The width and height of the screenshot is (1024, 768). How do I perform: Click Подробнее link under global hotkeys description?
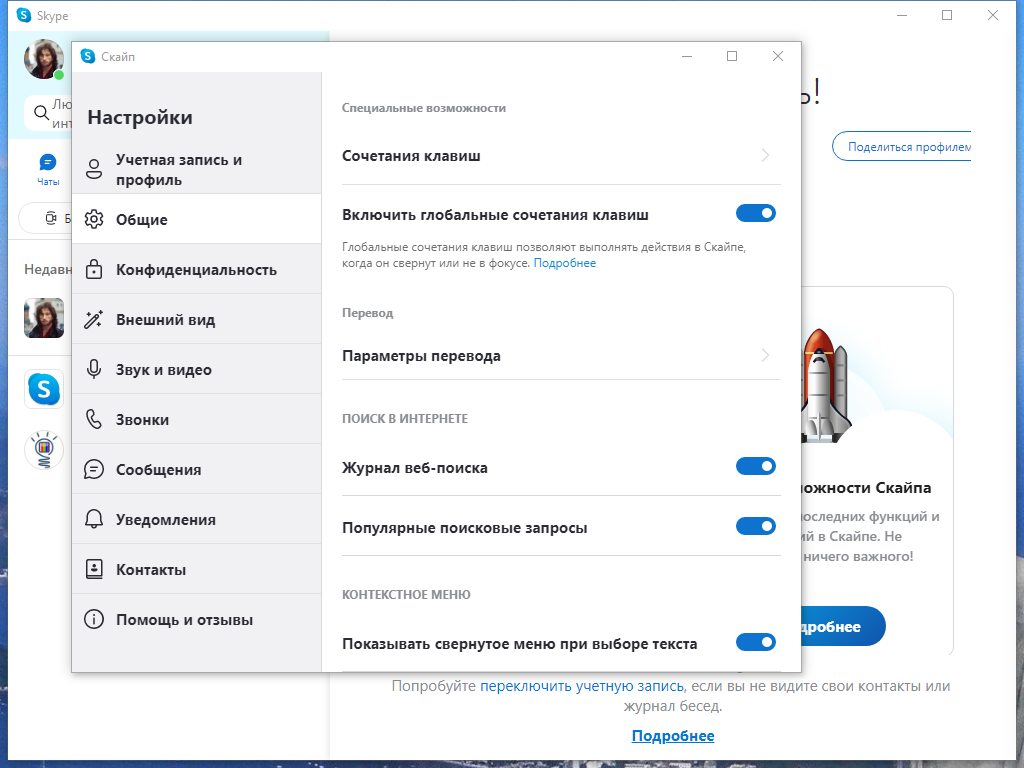(x=565, y=263)
